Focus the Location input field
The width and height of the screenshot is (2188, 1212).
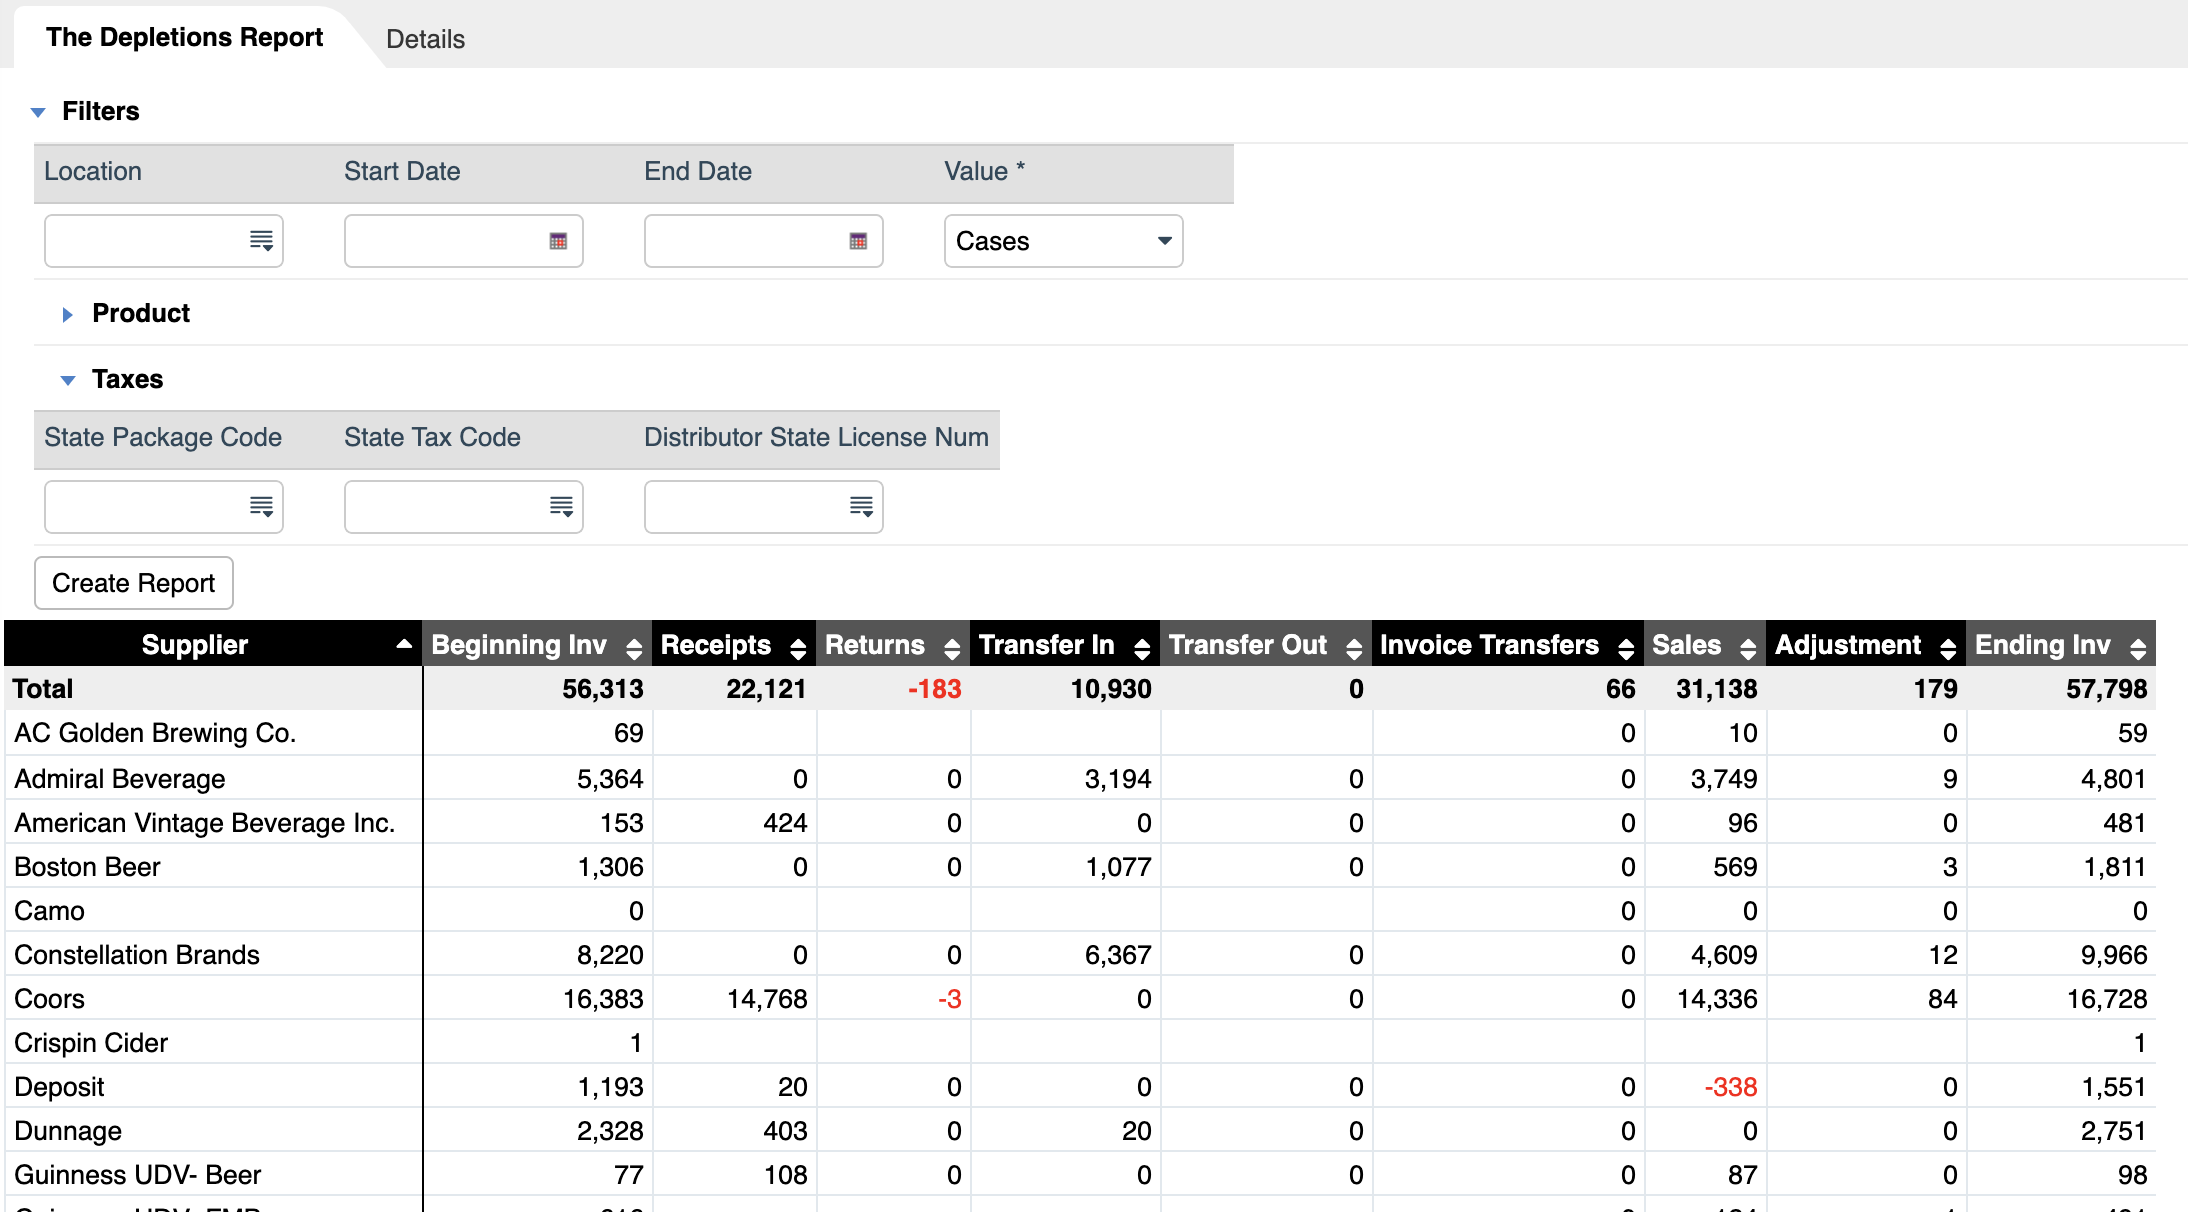(164, 241)
